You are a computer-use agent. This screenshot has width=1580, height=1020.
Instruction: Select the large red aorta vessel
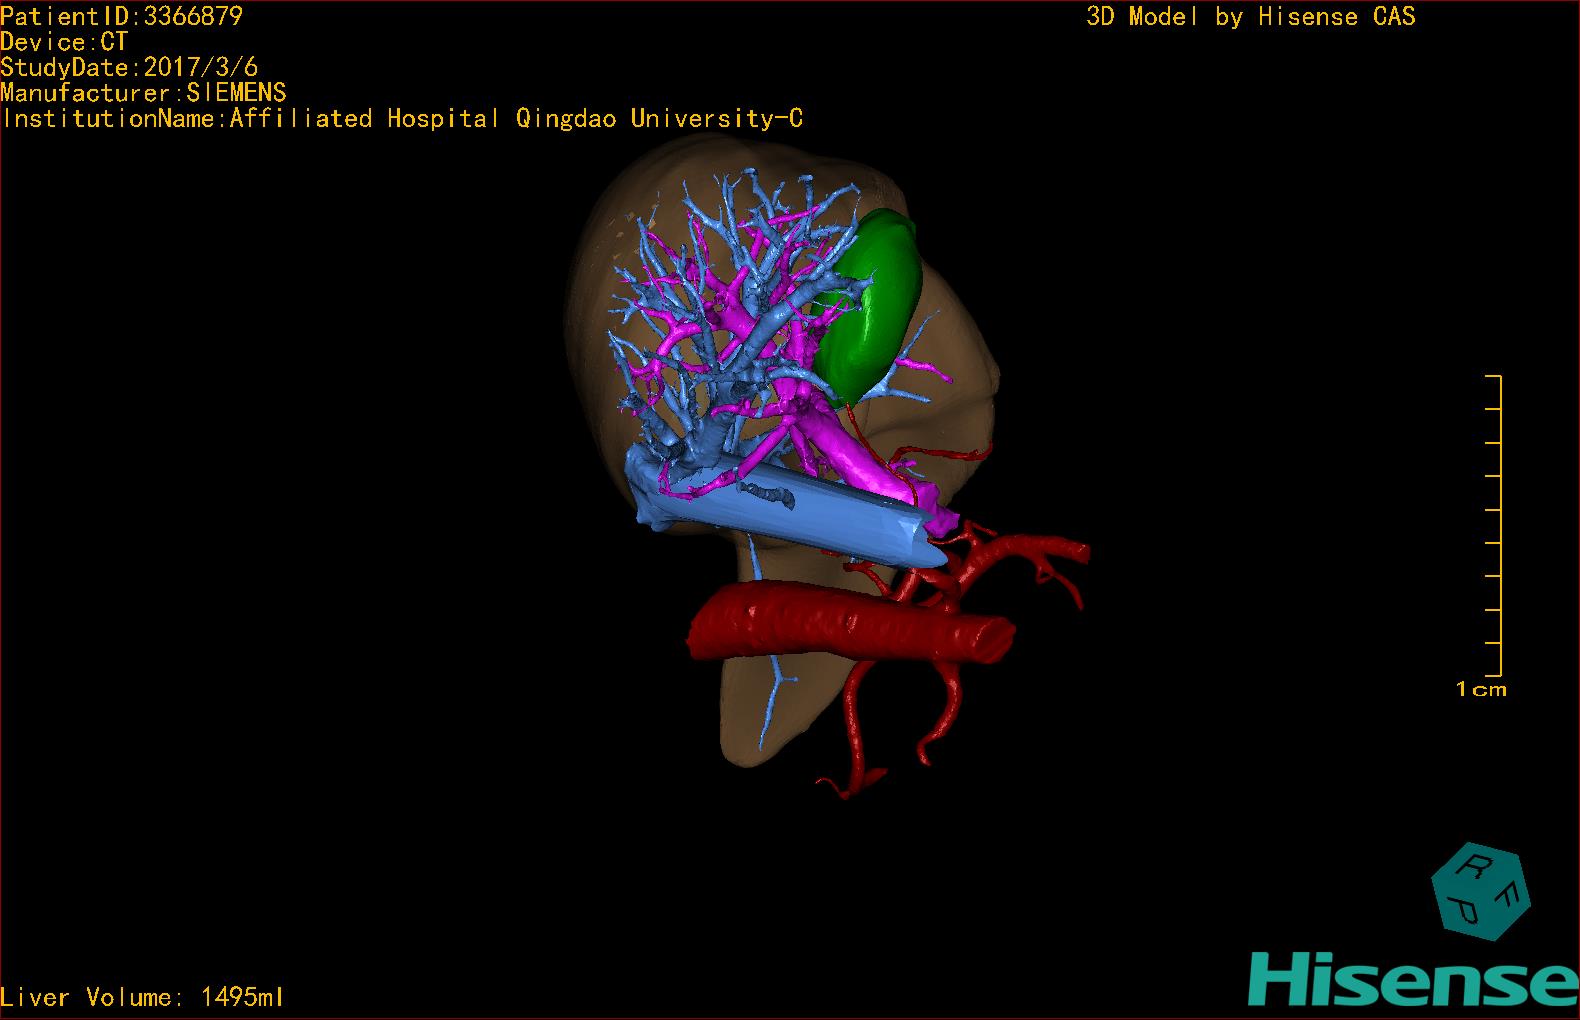coord(850,625)
